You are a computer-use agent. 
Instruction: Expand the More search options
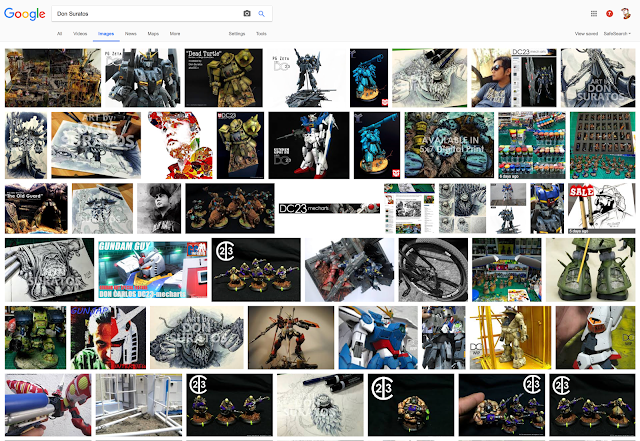pyautogui.click(x=175, y=33)
